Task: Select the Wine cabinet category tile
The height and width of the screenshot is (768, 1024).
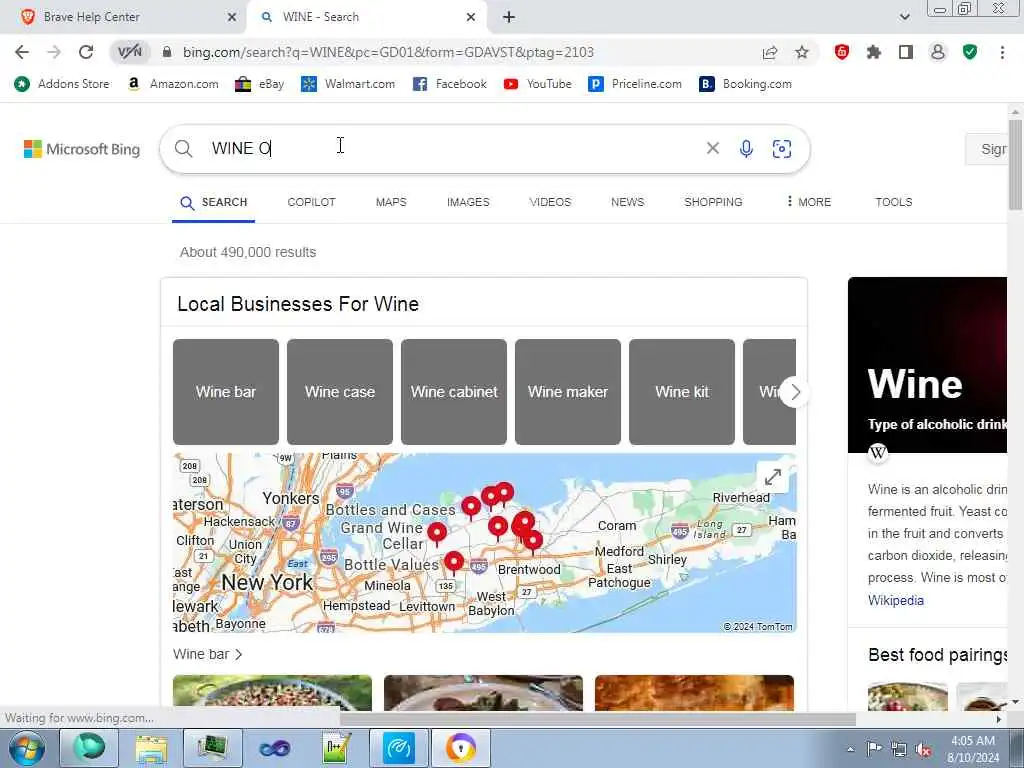Action: (x=454, y=392)
